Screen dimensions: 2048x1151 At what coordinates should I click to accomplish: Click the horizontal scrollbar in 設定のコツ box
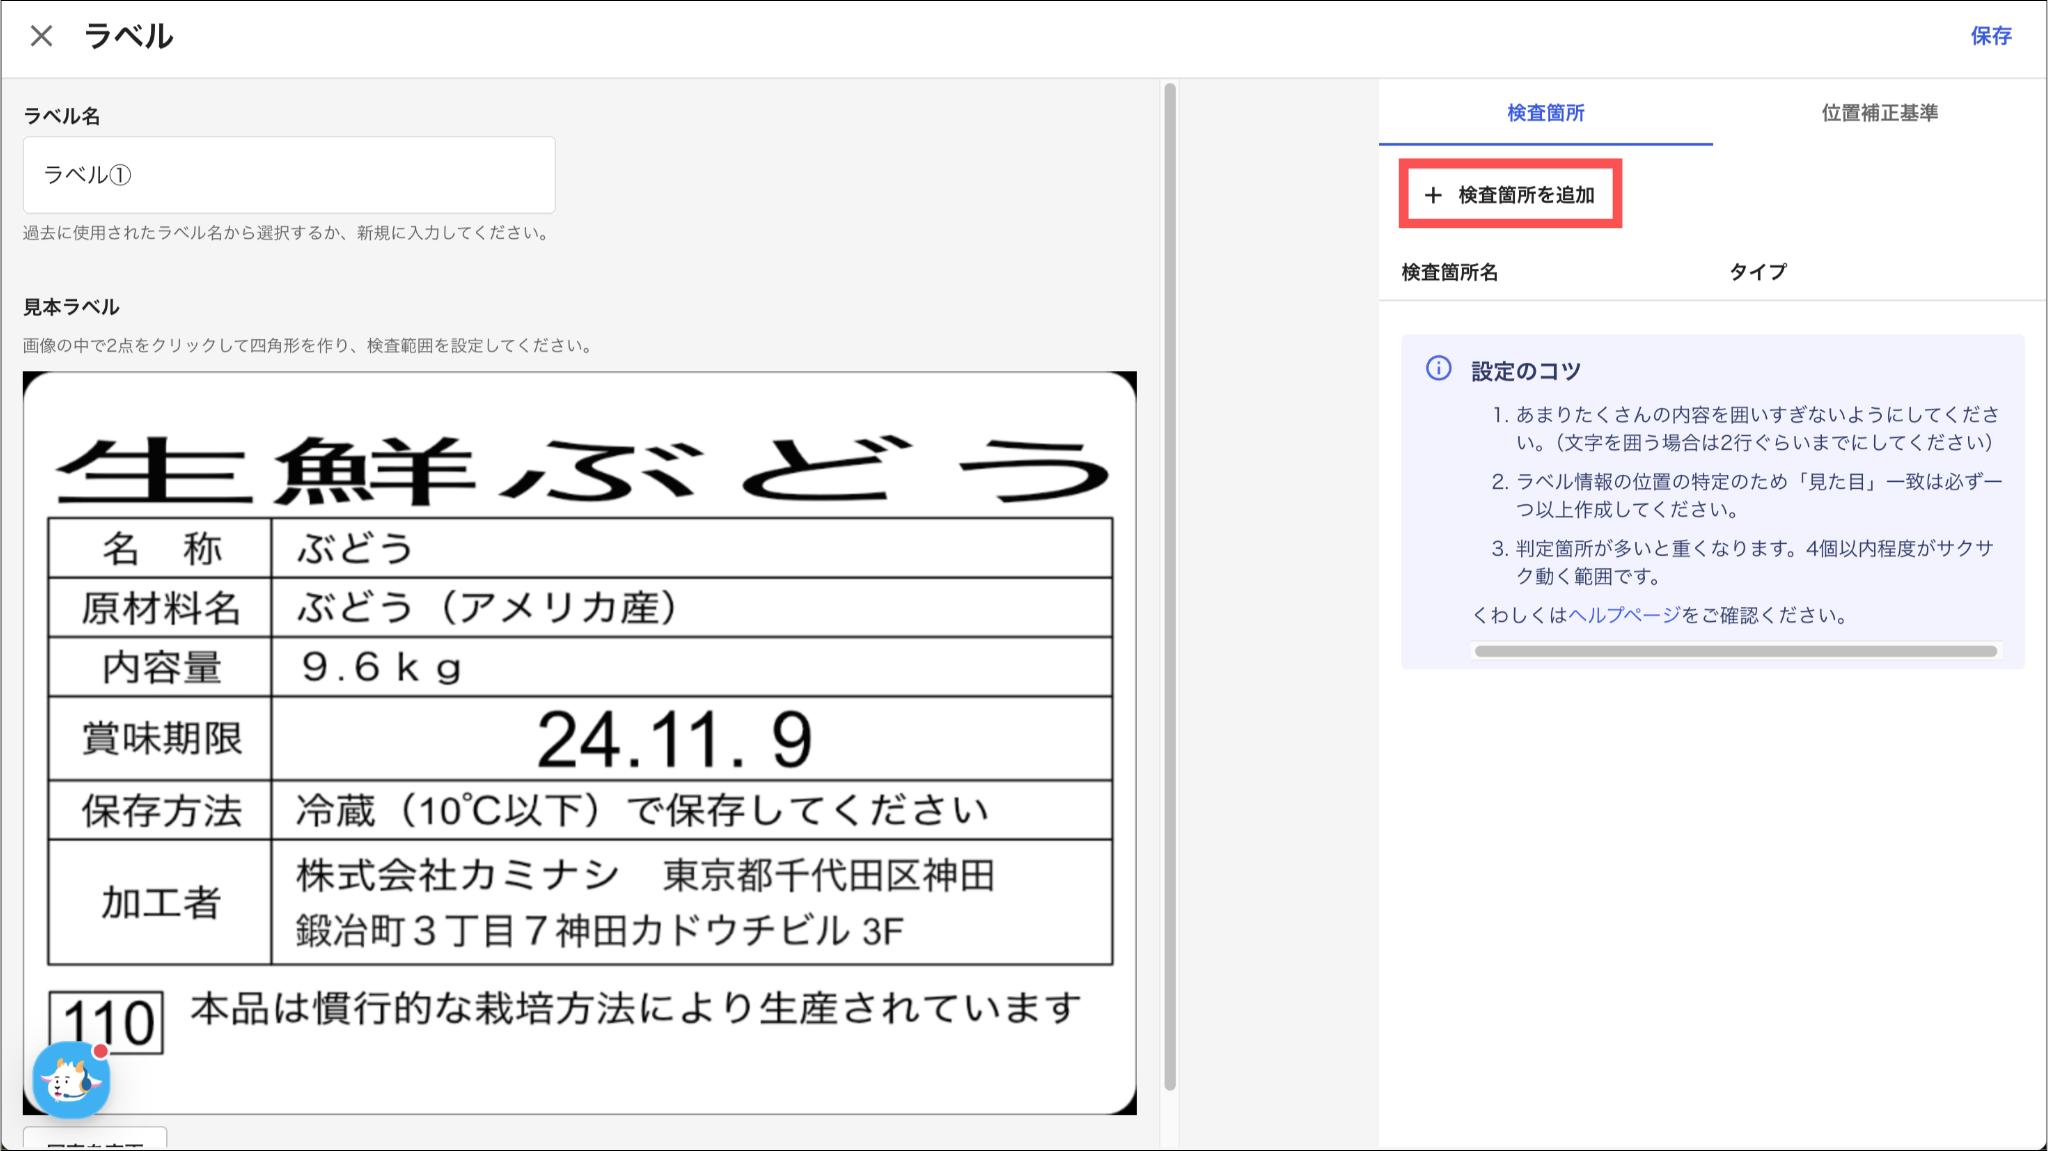click(x=1735, y=651)
